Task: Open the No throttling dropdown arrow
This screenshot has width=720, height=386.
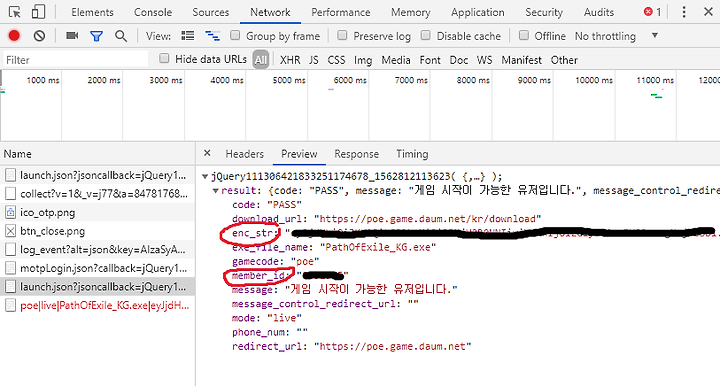Action: 655,35
